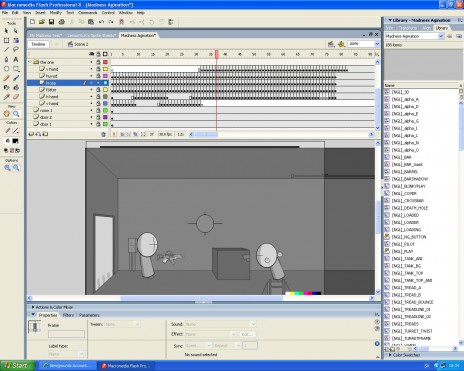Select the Zoom magnifier tool in View section
This screenshot has height=371, width=464.
pyautogui.click(x=16, y=114)
